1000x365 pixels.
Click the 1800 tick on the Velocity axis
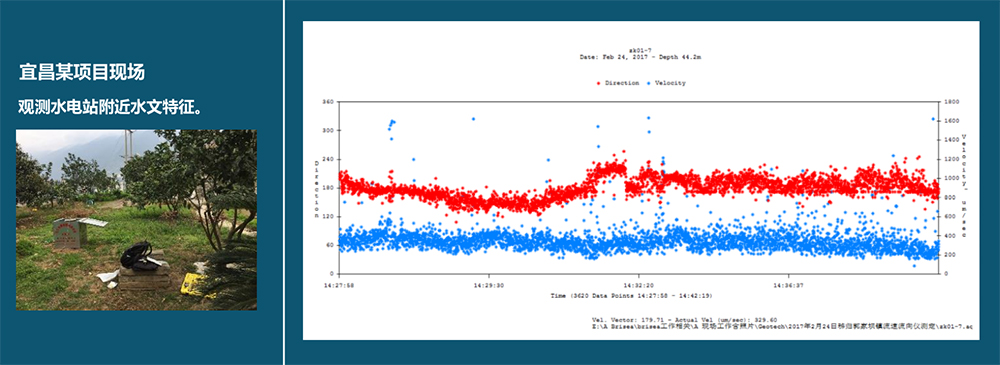tap(951, 101)
